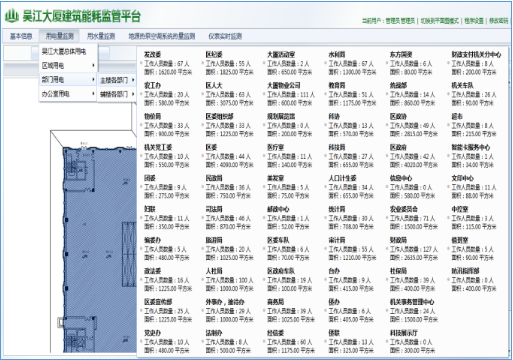Choose the 教育局 department entry
This screenshot has height=360, width=513.
[337, 85]
